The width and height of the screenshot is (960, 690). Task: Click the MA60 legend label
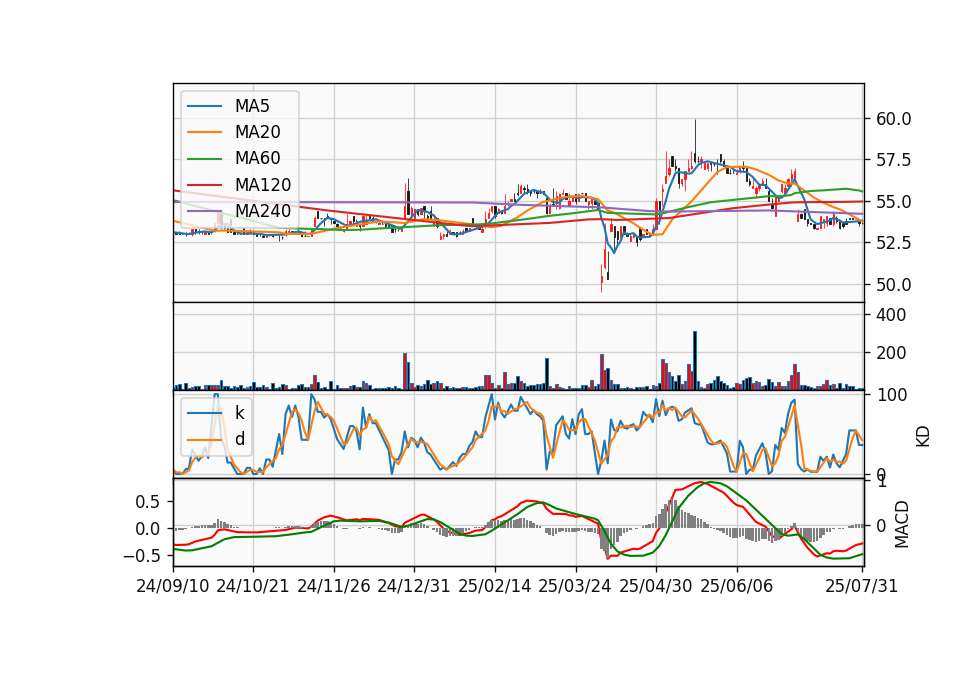pyautogui.click(x=257, y=158)
